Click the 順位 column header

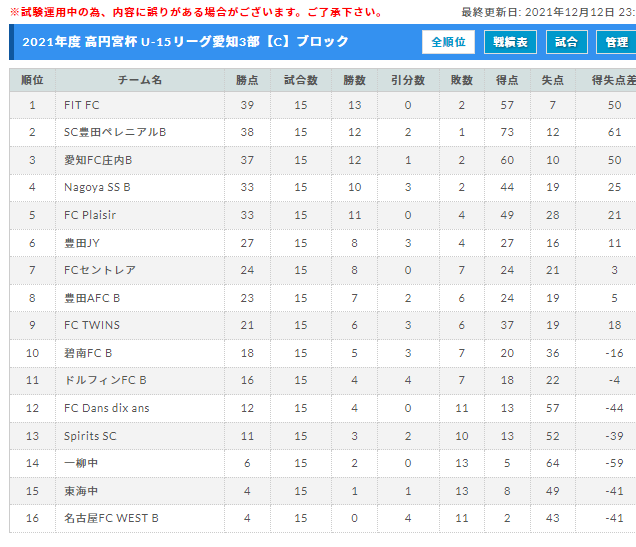tap(32, 80)
